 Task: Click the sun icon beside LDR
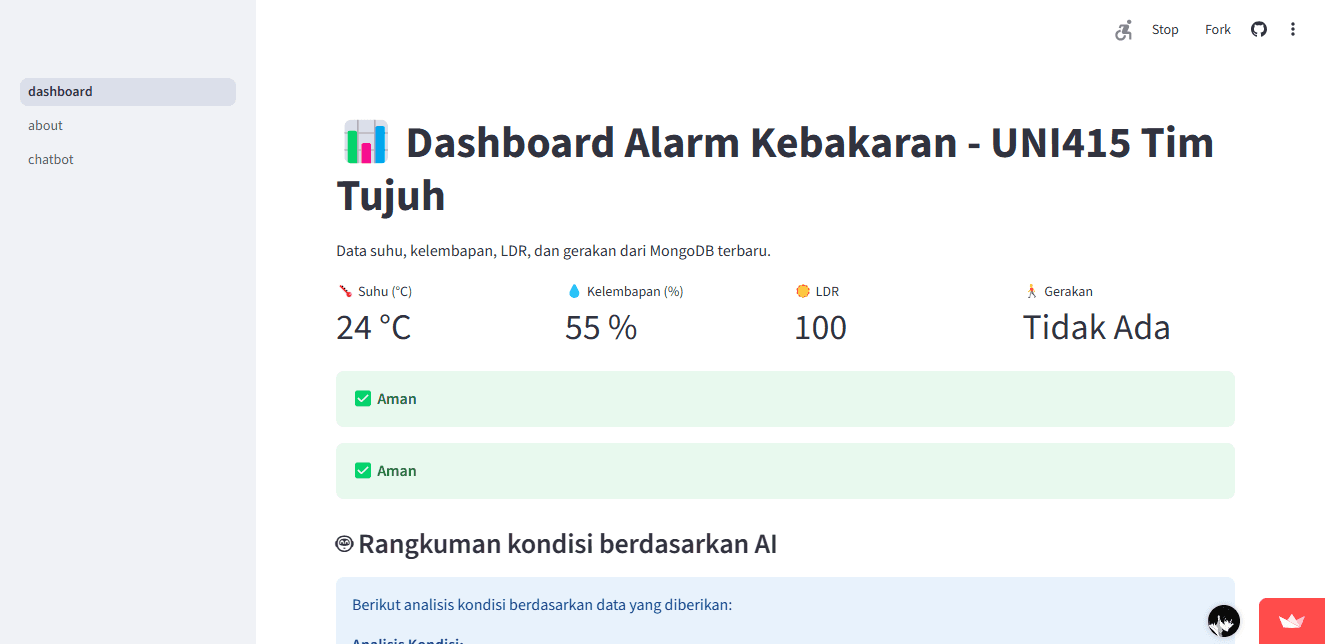pyautogui.click(x=802, y=292)
